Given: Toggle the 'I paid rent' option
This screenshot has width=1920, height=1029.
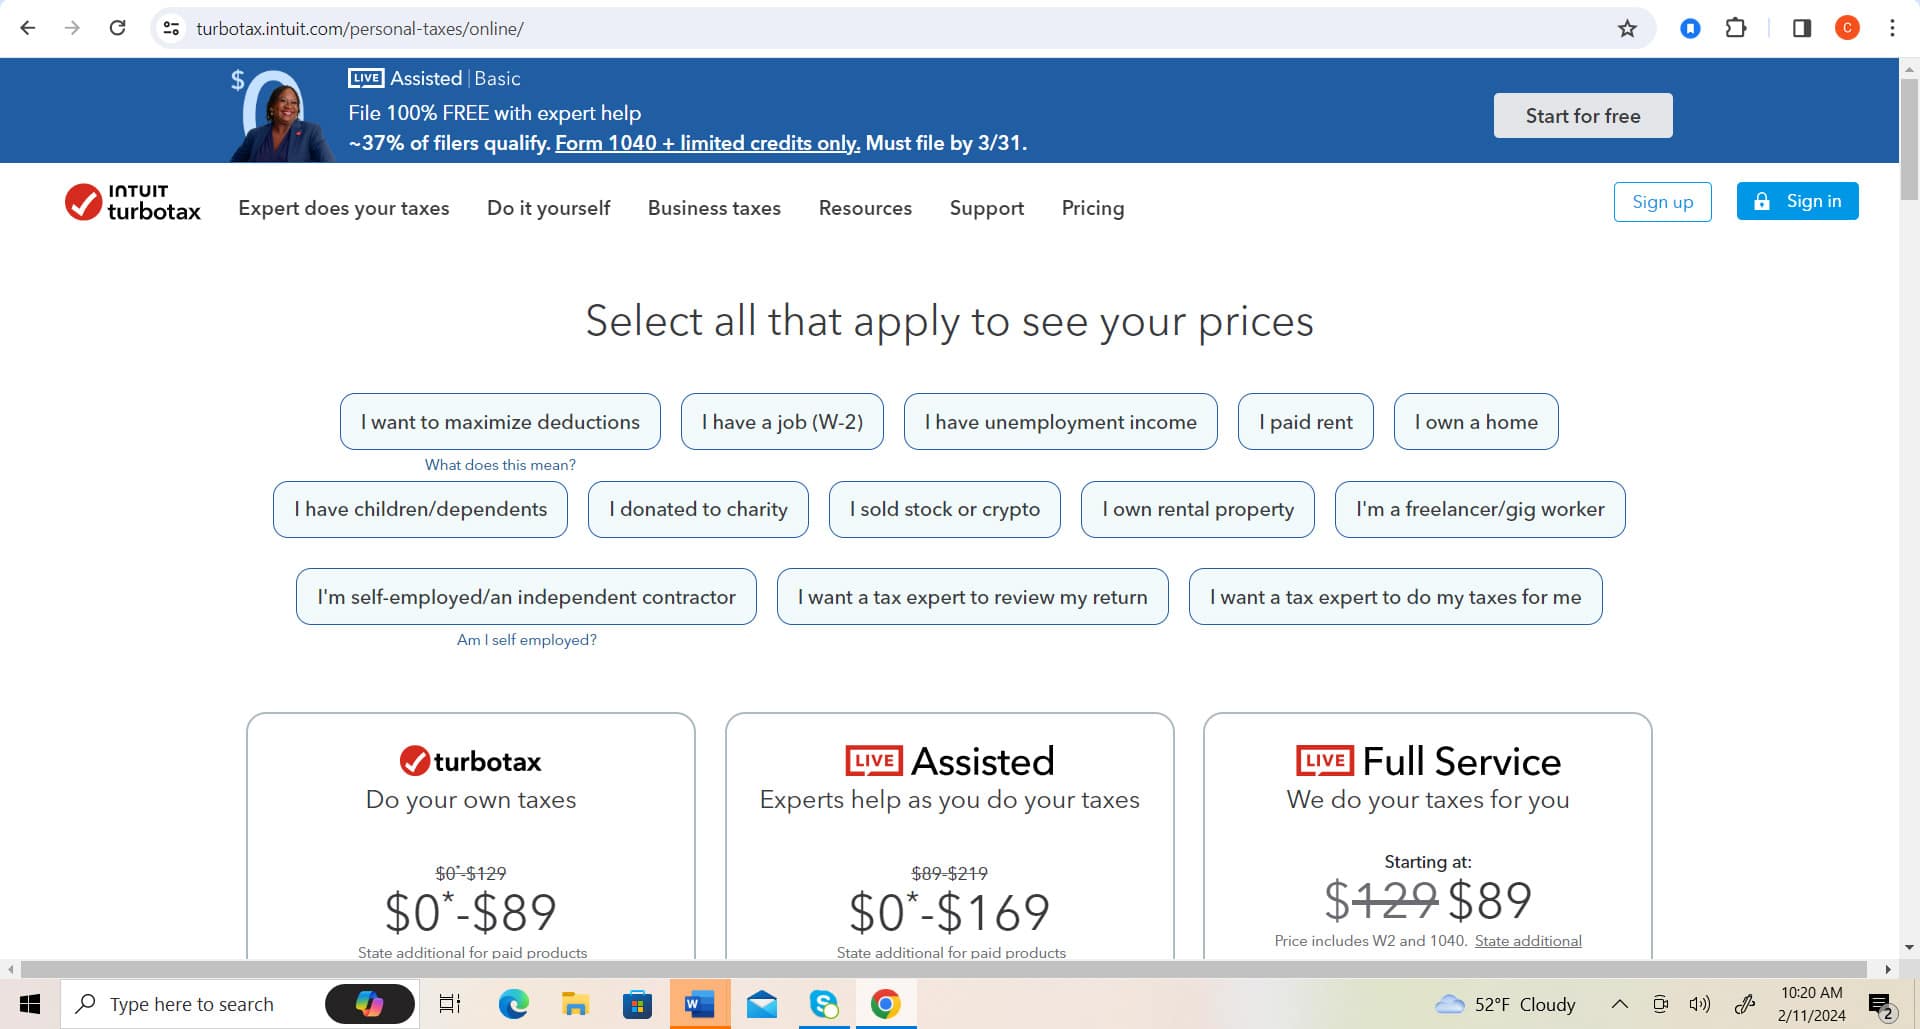Looking at the screenshot, I should [1305, 422].
